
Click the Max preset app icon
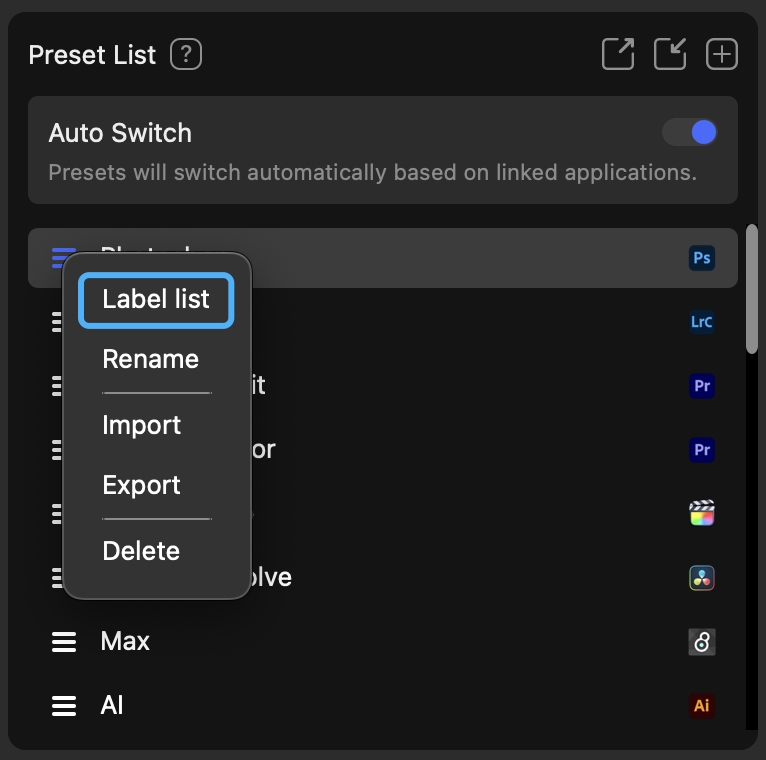tap(702, 642)
